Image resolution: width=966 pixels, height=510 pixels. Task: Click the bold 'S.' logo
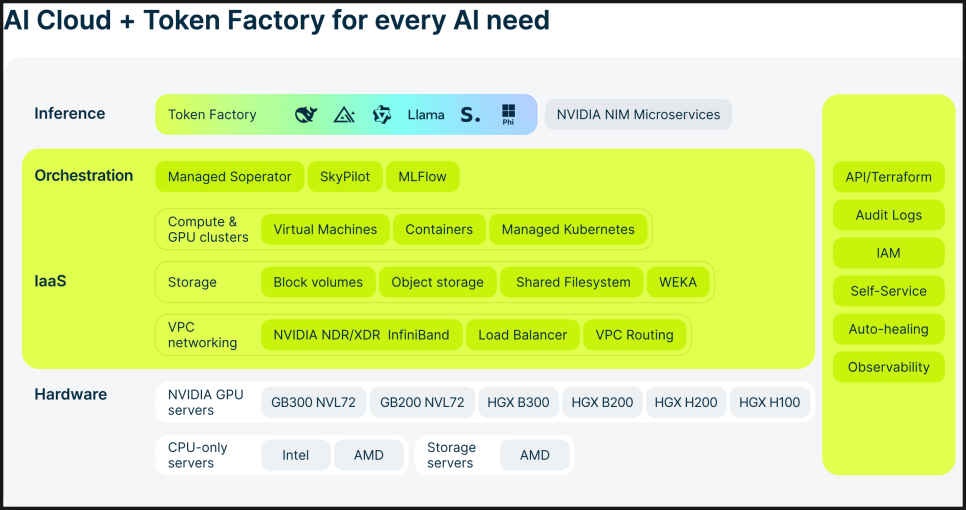[470, 115]
